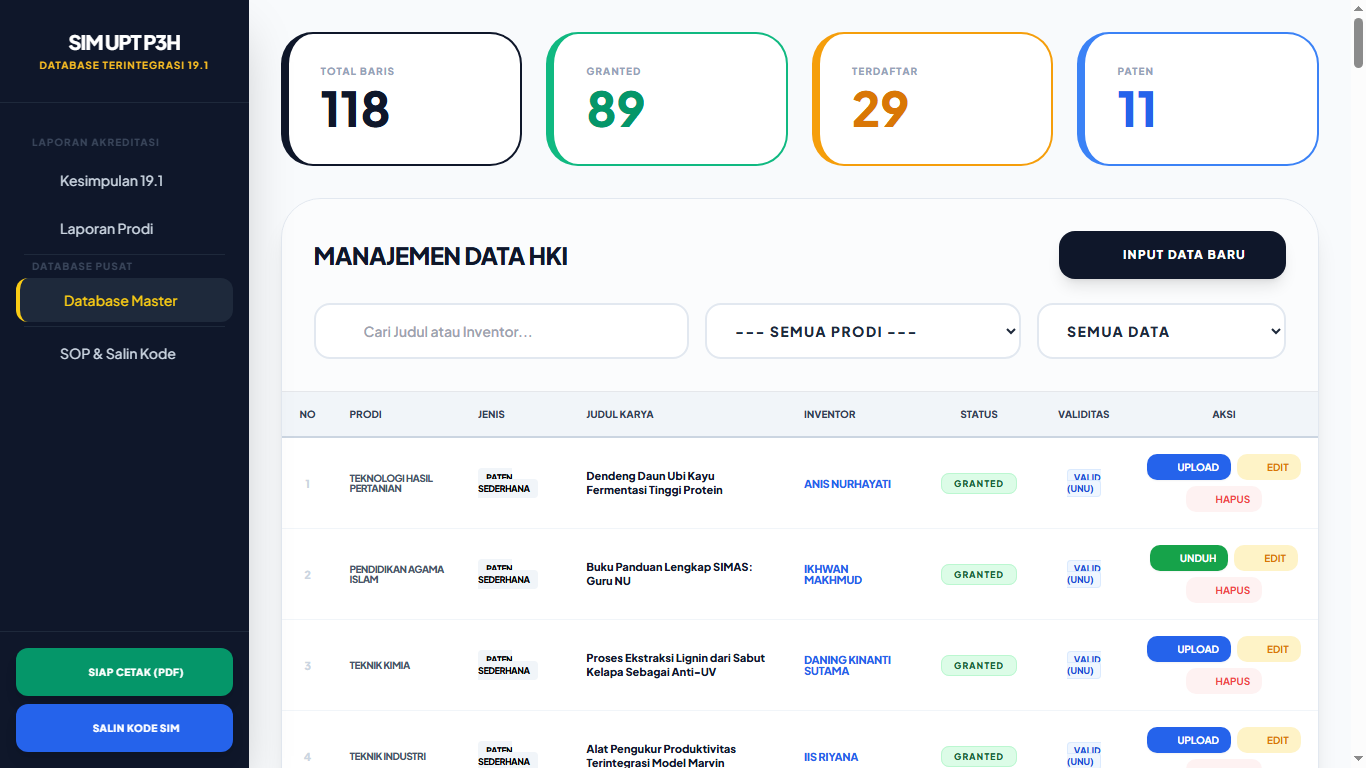Click Hapus for Daning Kinanti Sutama row
This screenshot has width=1366, height=768.
1224,681
